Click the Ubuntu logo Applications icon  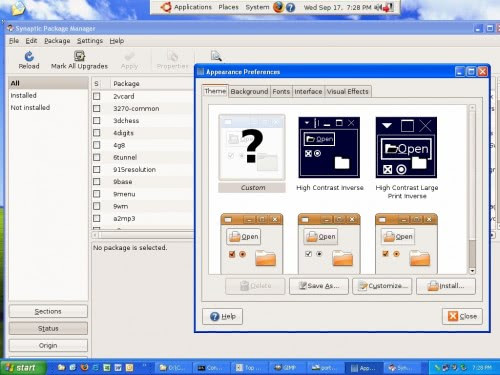click(x=166, y=7)
